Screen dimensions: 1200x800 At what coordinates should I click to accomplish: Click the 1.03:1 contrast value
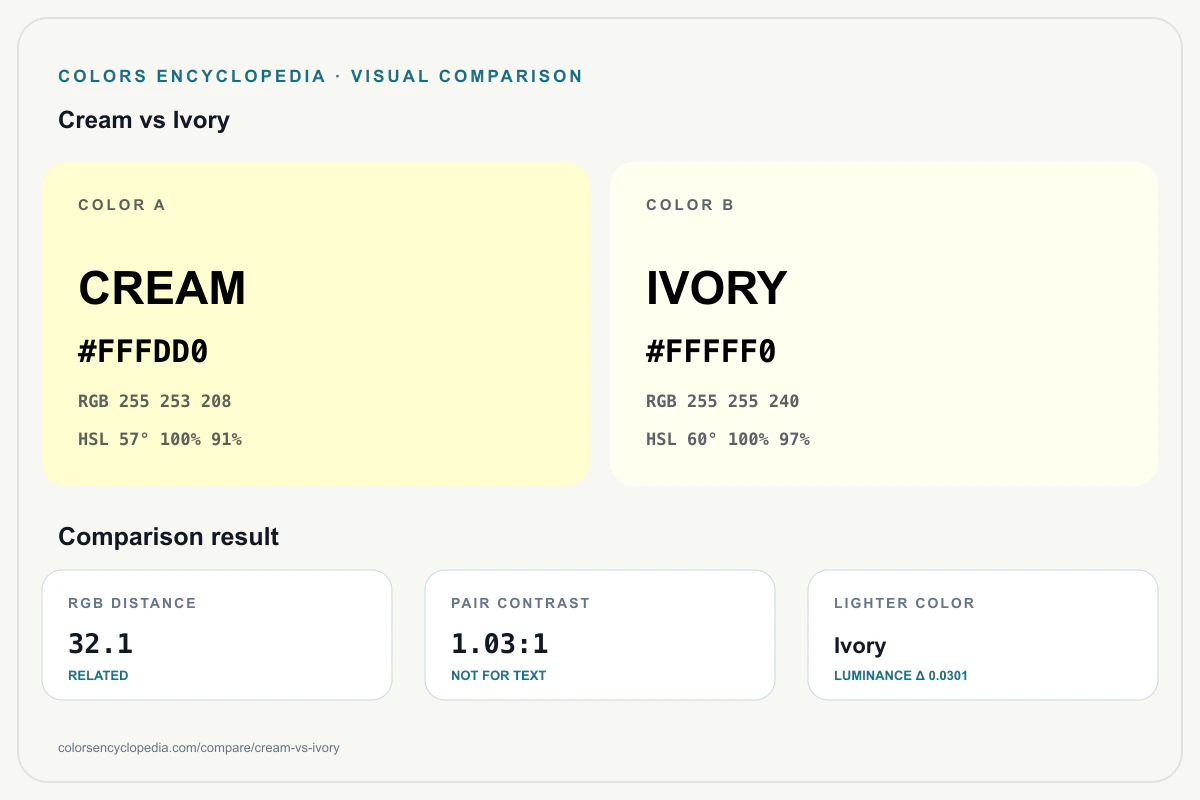pyautogui.click(x=500, y=643)
